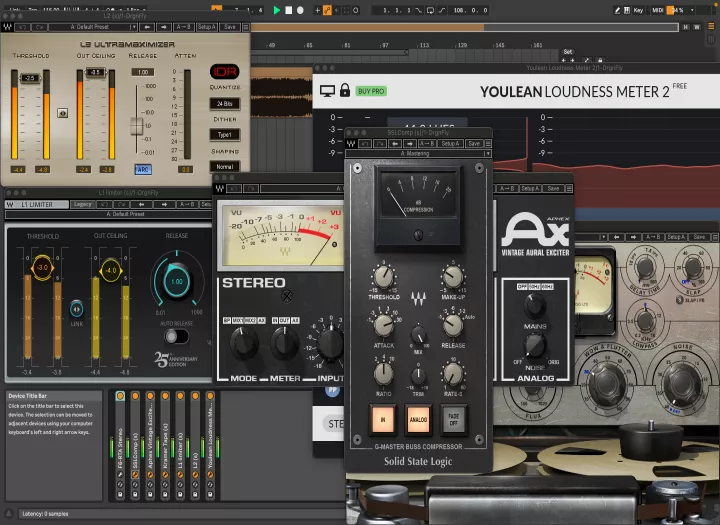Click the L1 threshold handle showing -3.0
The width and height of the screenshot is (720, 525).
(x=42, y=267)
